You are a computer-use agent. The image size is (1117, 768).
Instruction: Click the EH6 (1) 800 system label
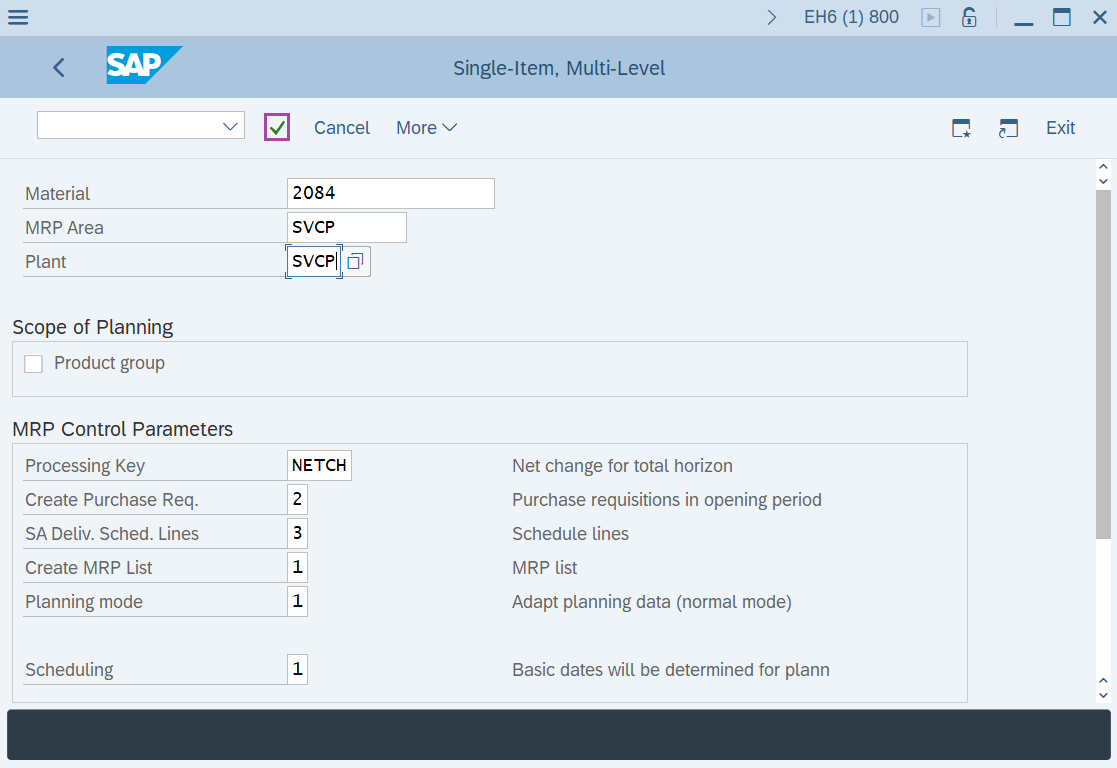[851, 17]
